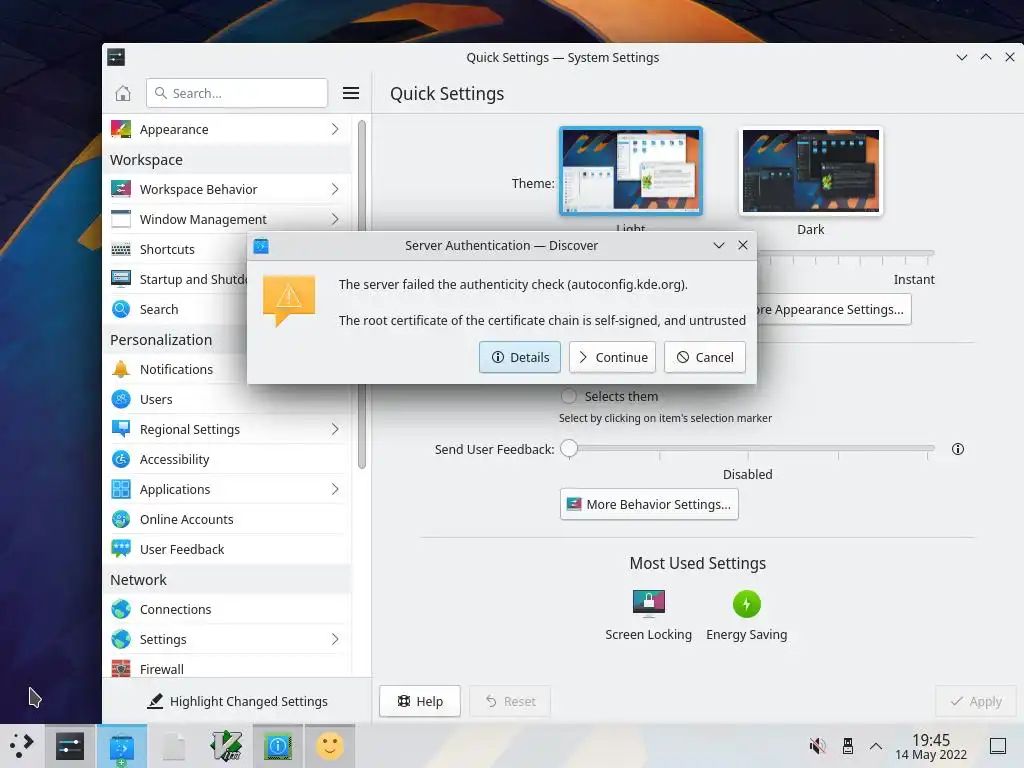Select the Light theme thumbnail
The height and width of the screenshot is (768, 1024).
[x=631, y=171]
